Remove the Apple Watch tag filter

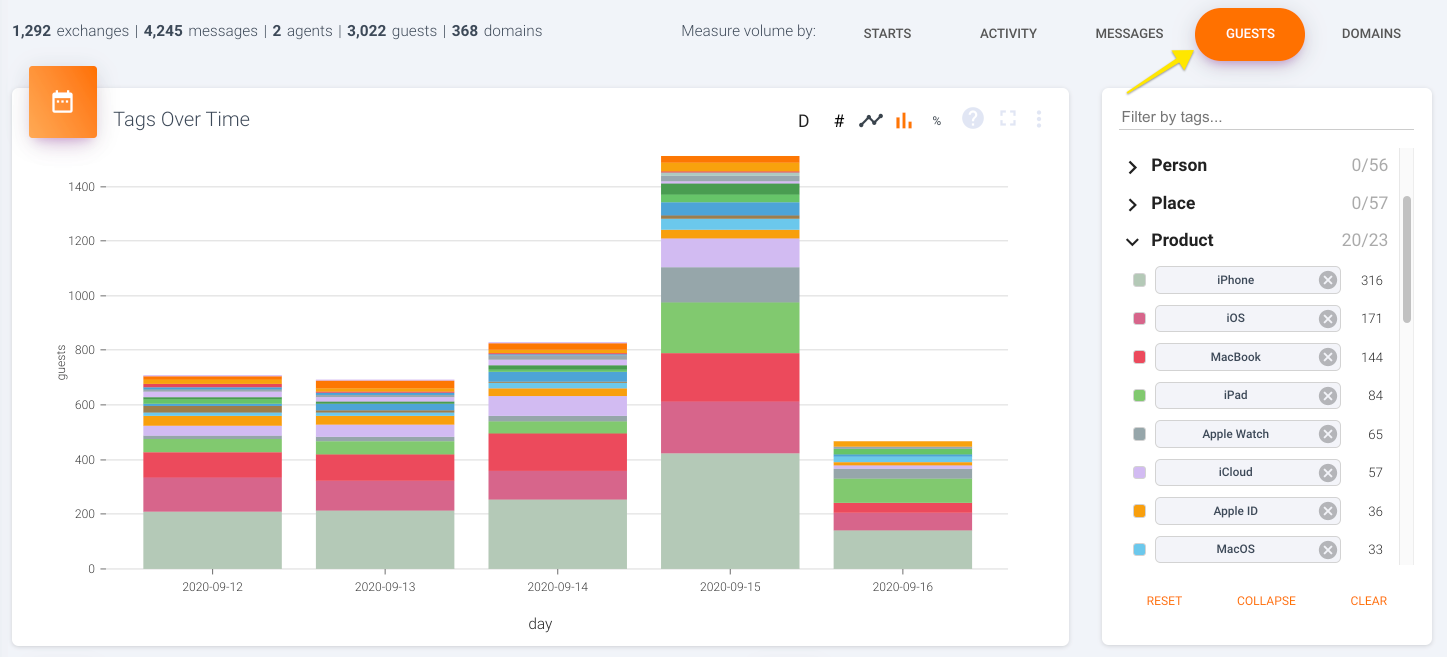(x=1327, y=434)
